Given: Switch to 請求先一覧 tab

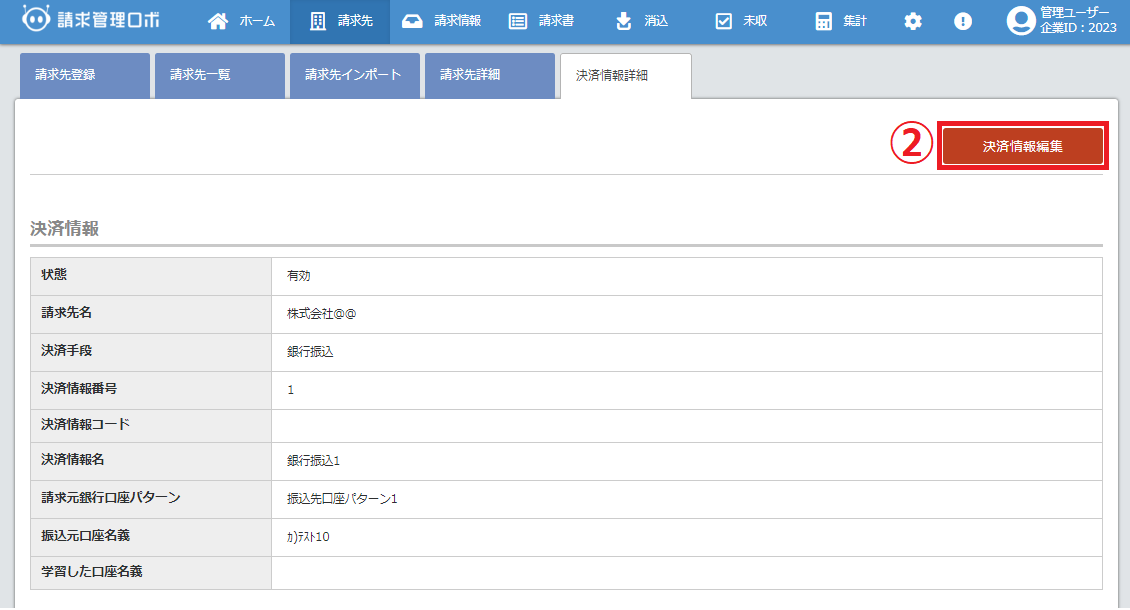Looking at the screenshot, I should (x=219, y=75).
